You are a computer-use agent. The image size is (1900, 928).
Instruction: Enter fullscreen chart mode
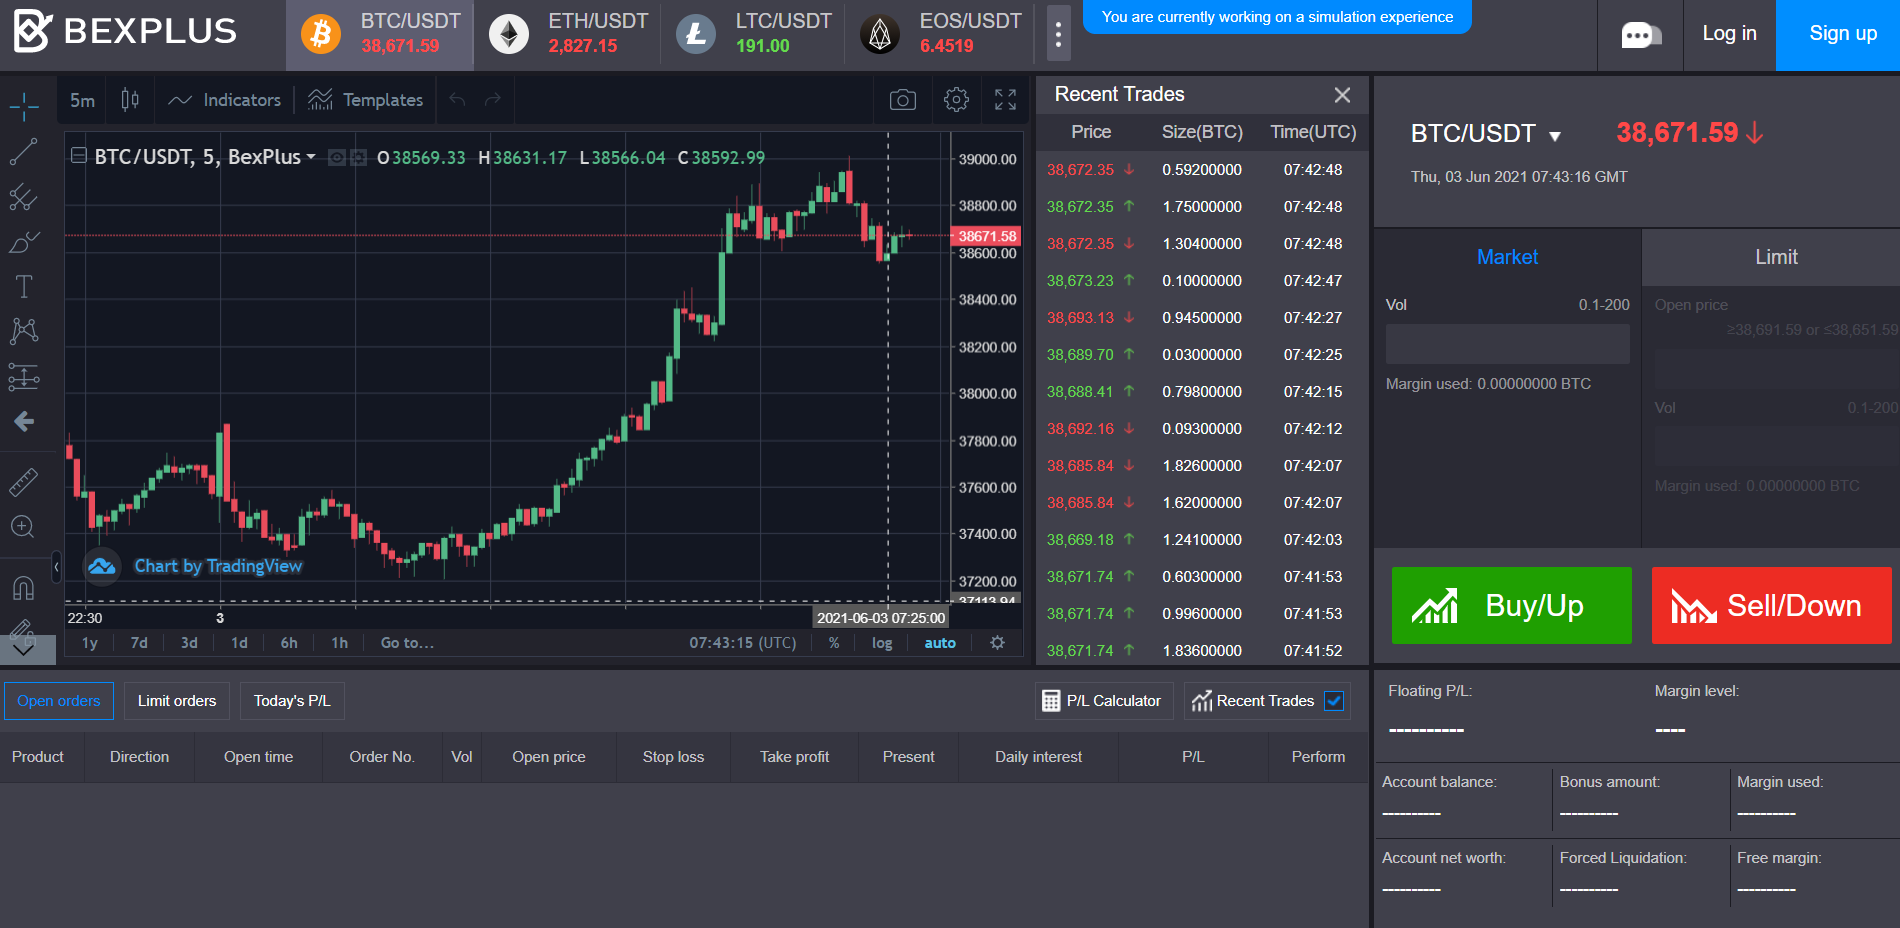pyautogui.click(x=1005, y=100)
